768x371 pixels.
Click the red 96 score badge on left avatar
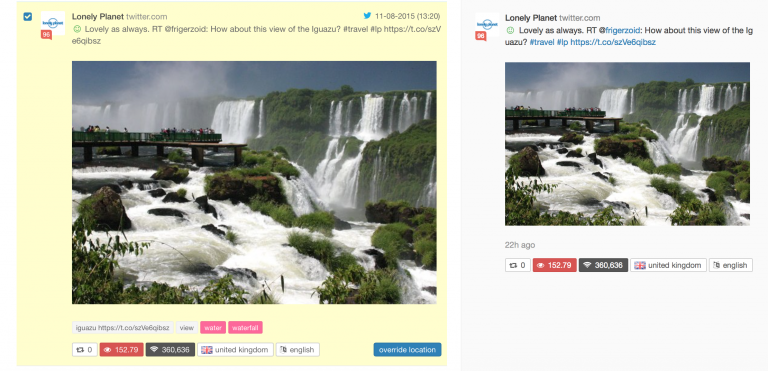pyautogui.click(x=46, y=35)
